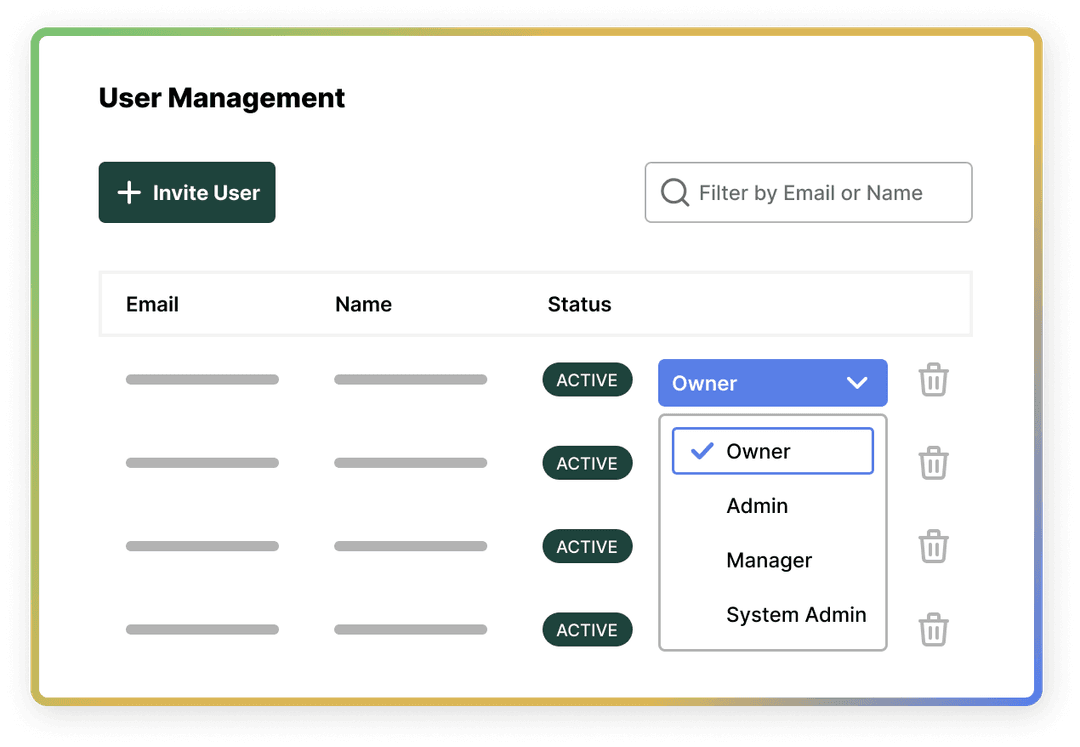Click the magnifier search icon

(x=675, y=193)
